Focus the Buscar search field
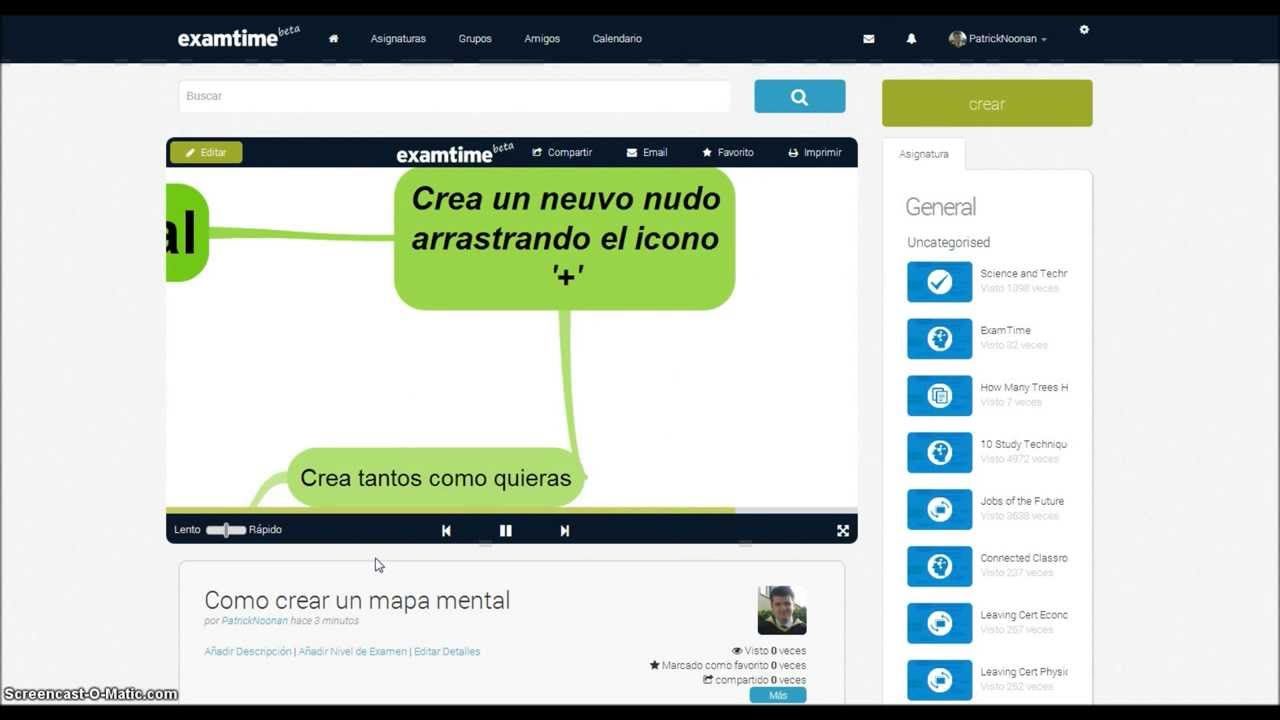1280x720 pixels. point(455,96)
